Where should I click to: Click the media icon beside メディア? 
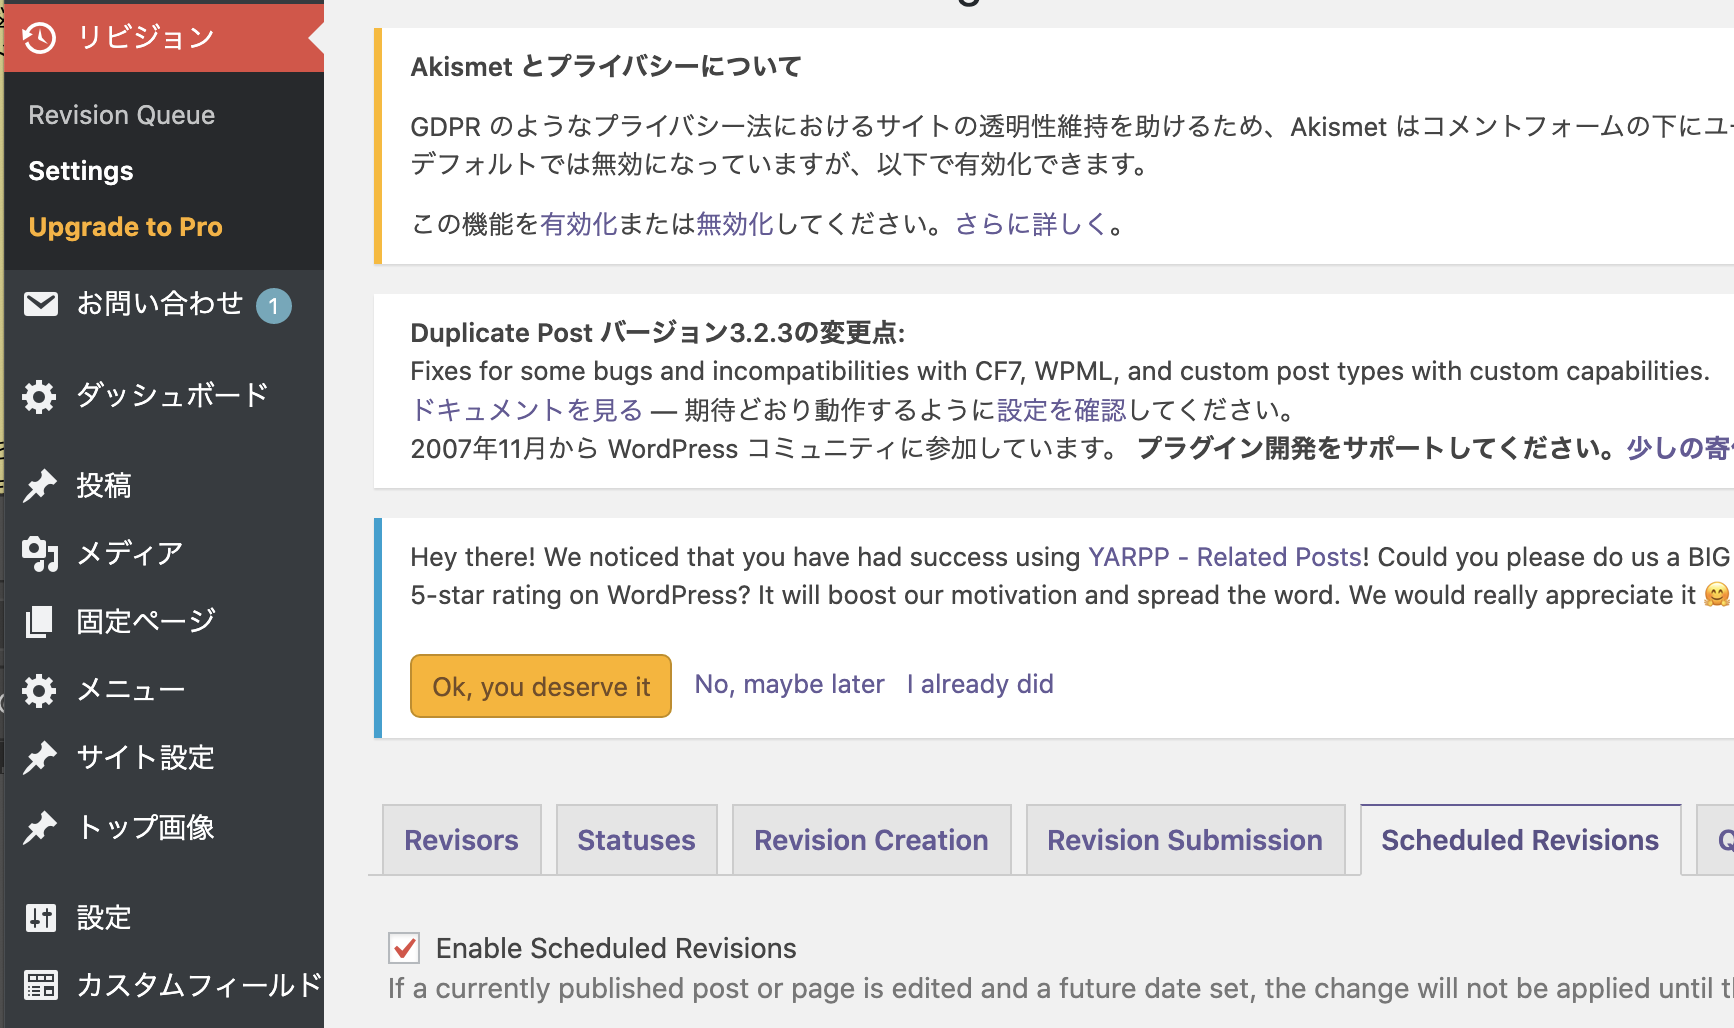40,553
